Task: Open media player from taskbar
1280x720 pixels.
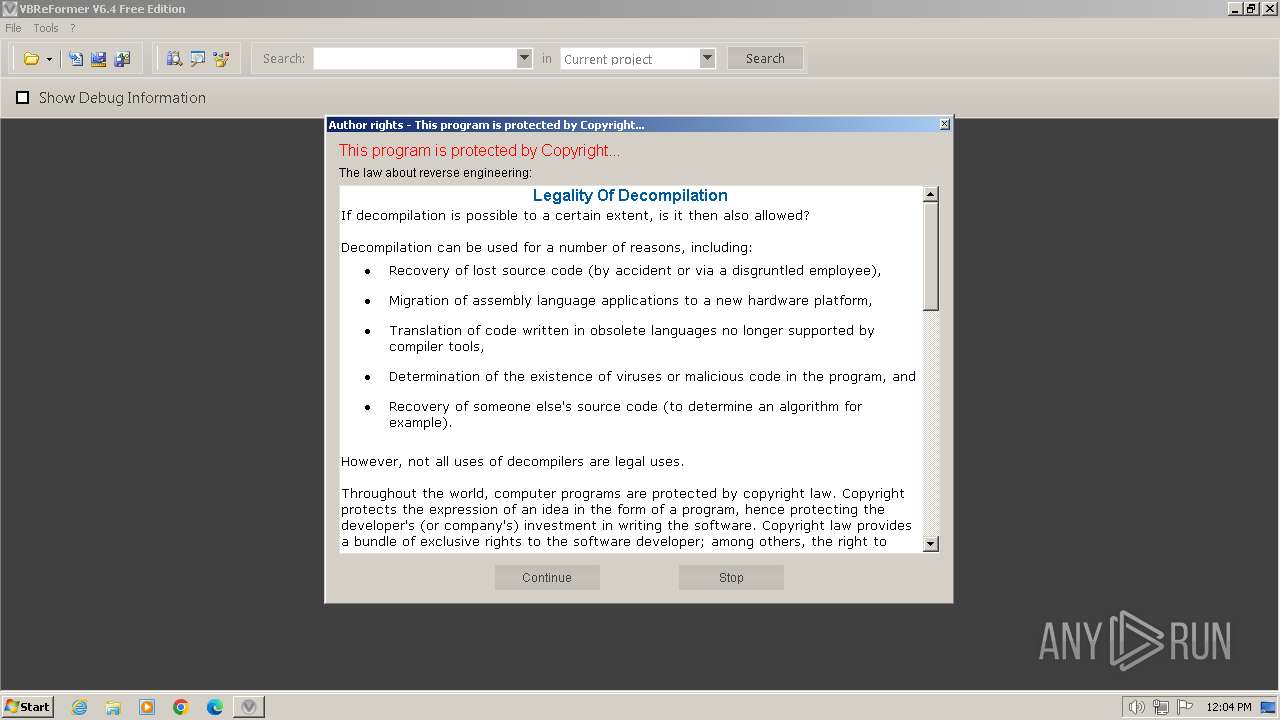Action: (147, 707)
